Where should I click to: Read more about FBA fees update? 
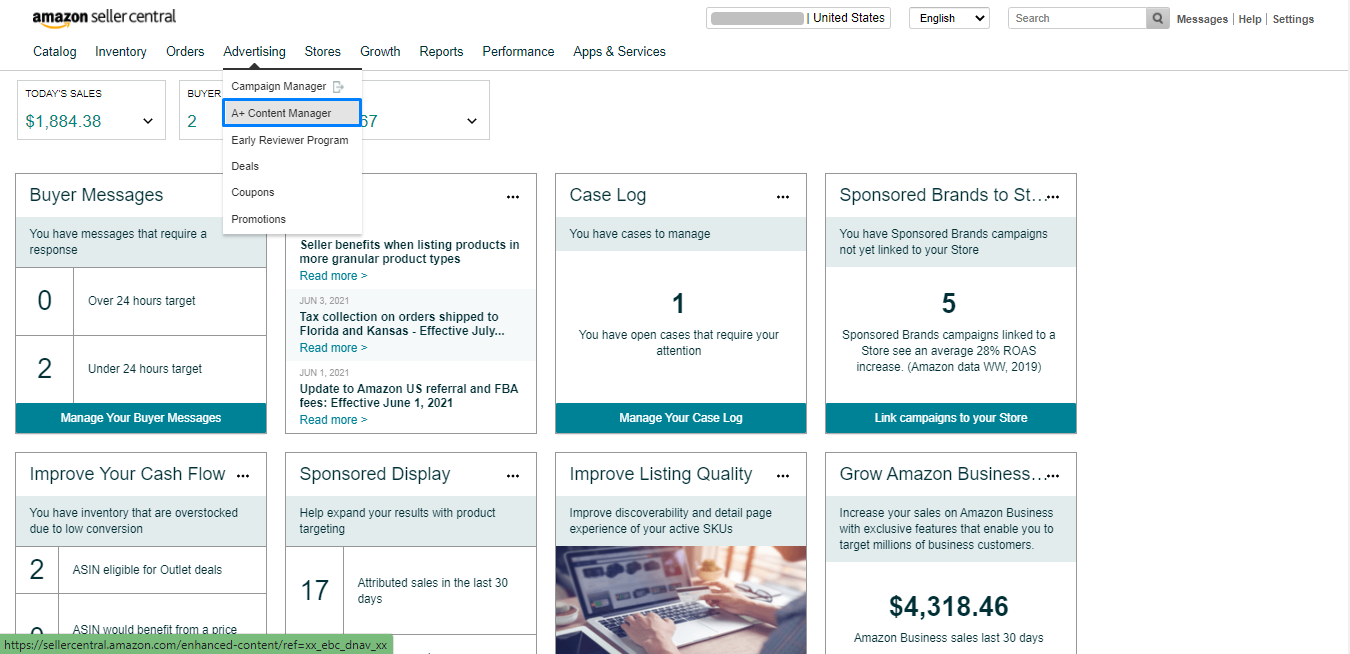(333, 420)
